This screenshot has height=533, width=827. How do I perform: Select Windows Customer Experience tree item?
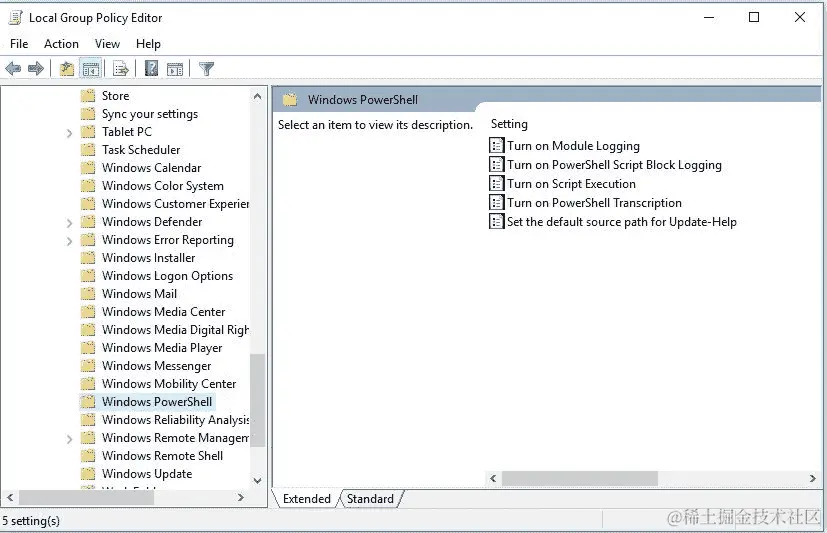tap(175, 203)
